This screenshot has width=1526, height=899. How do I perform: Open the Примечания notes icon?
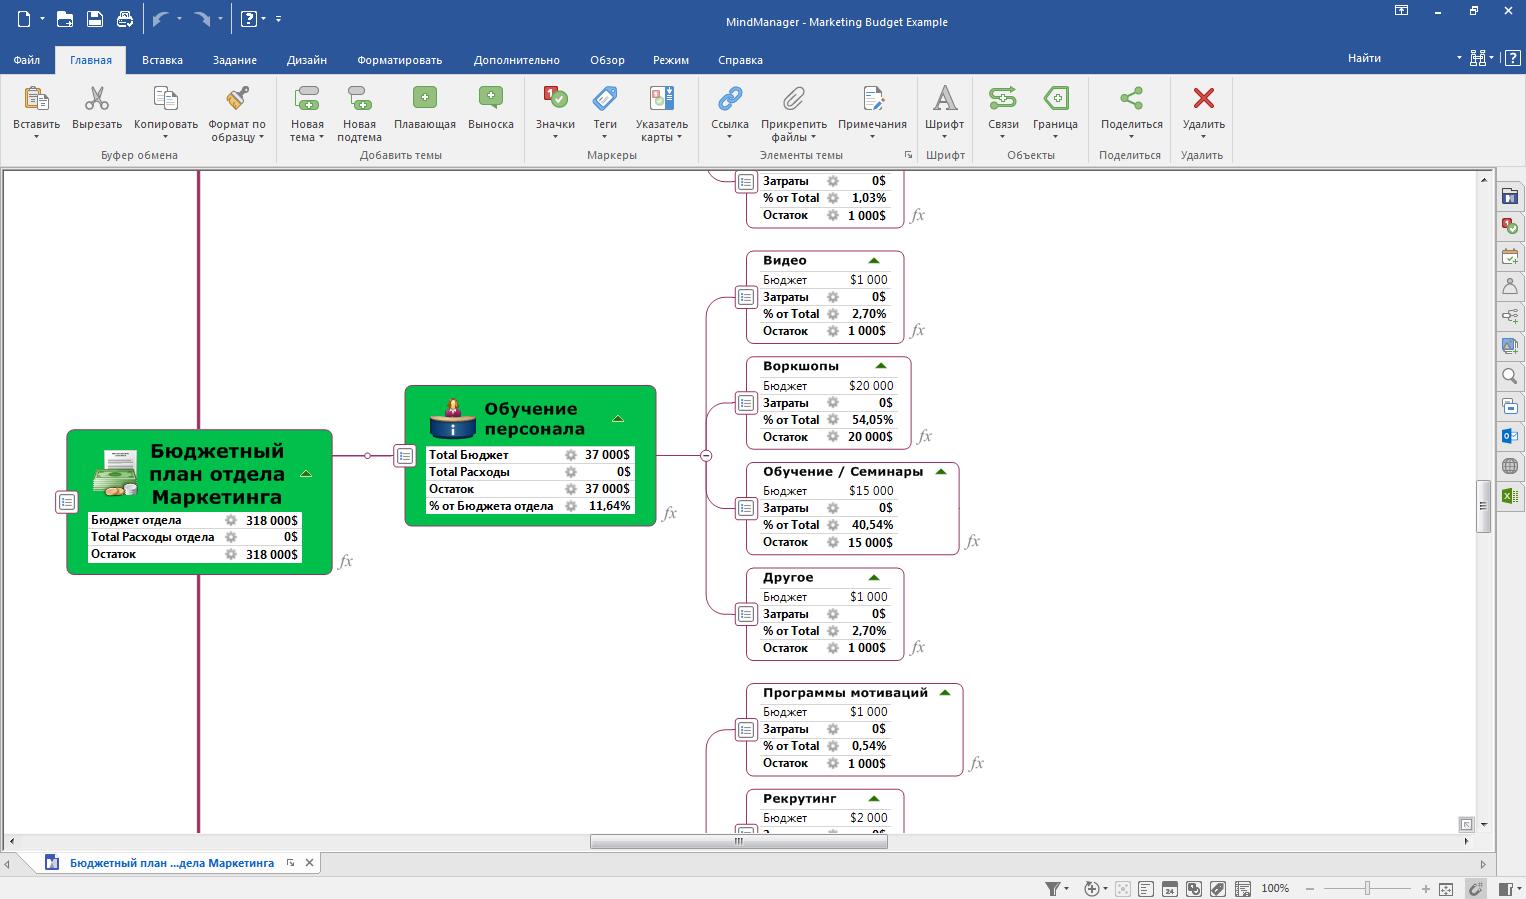pos(873,98)
